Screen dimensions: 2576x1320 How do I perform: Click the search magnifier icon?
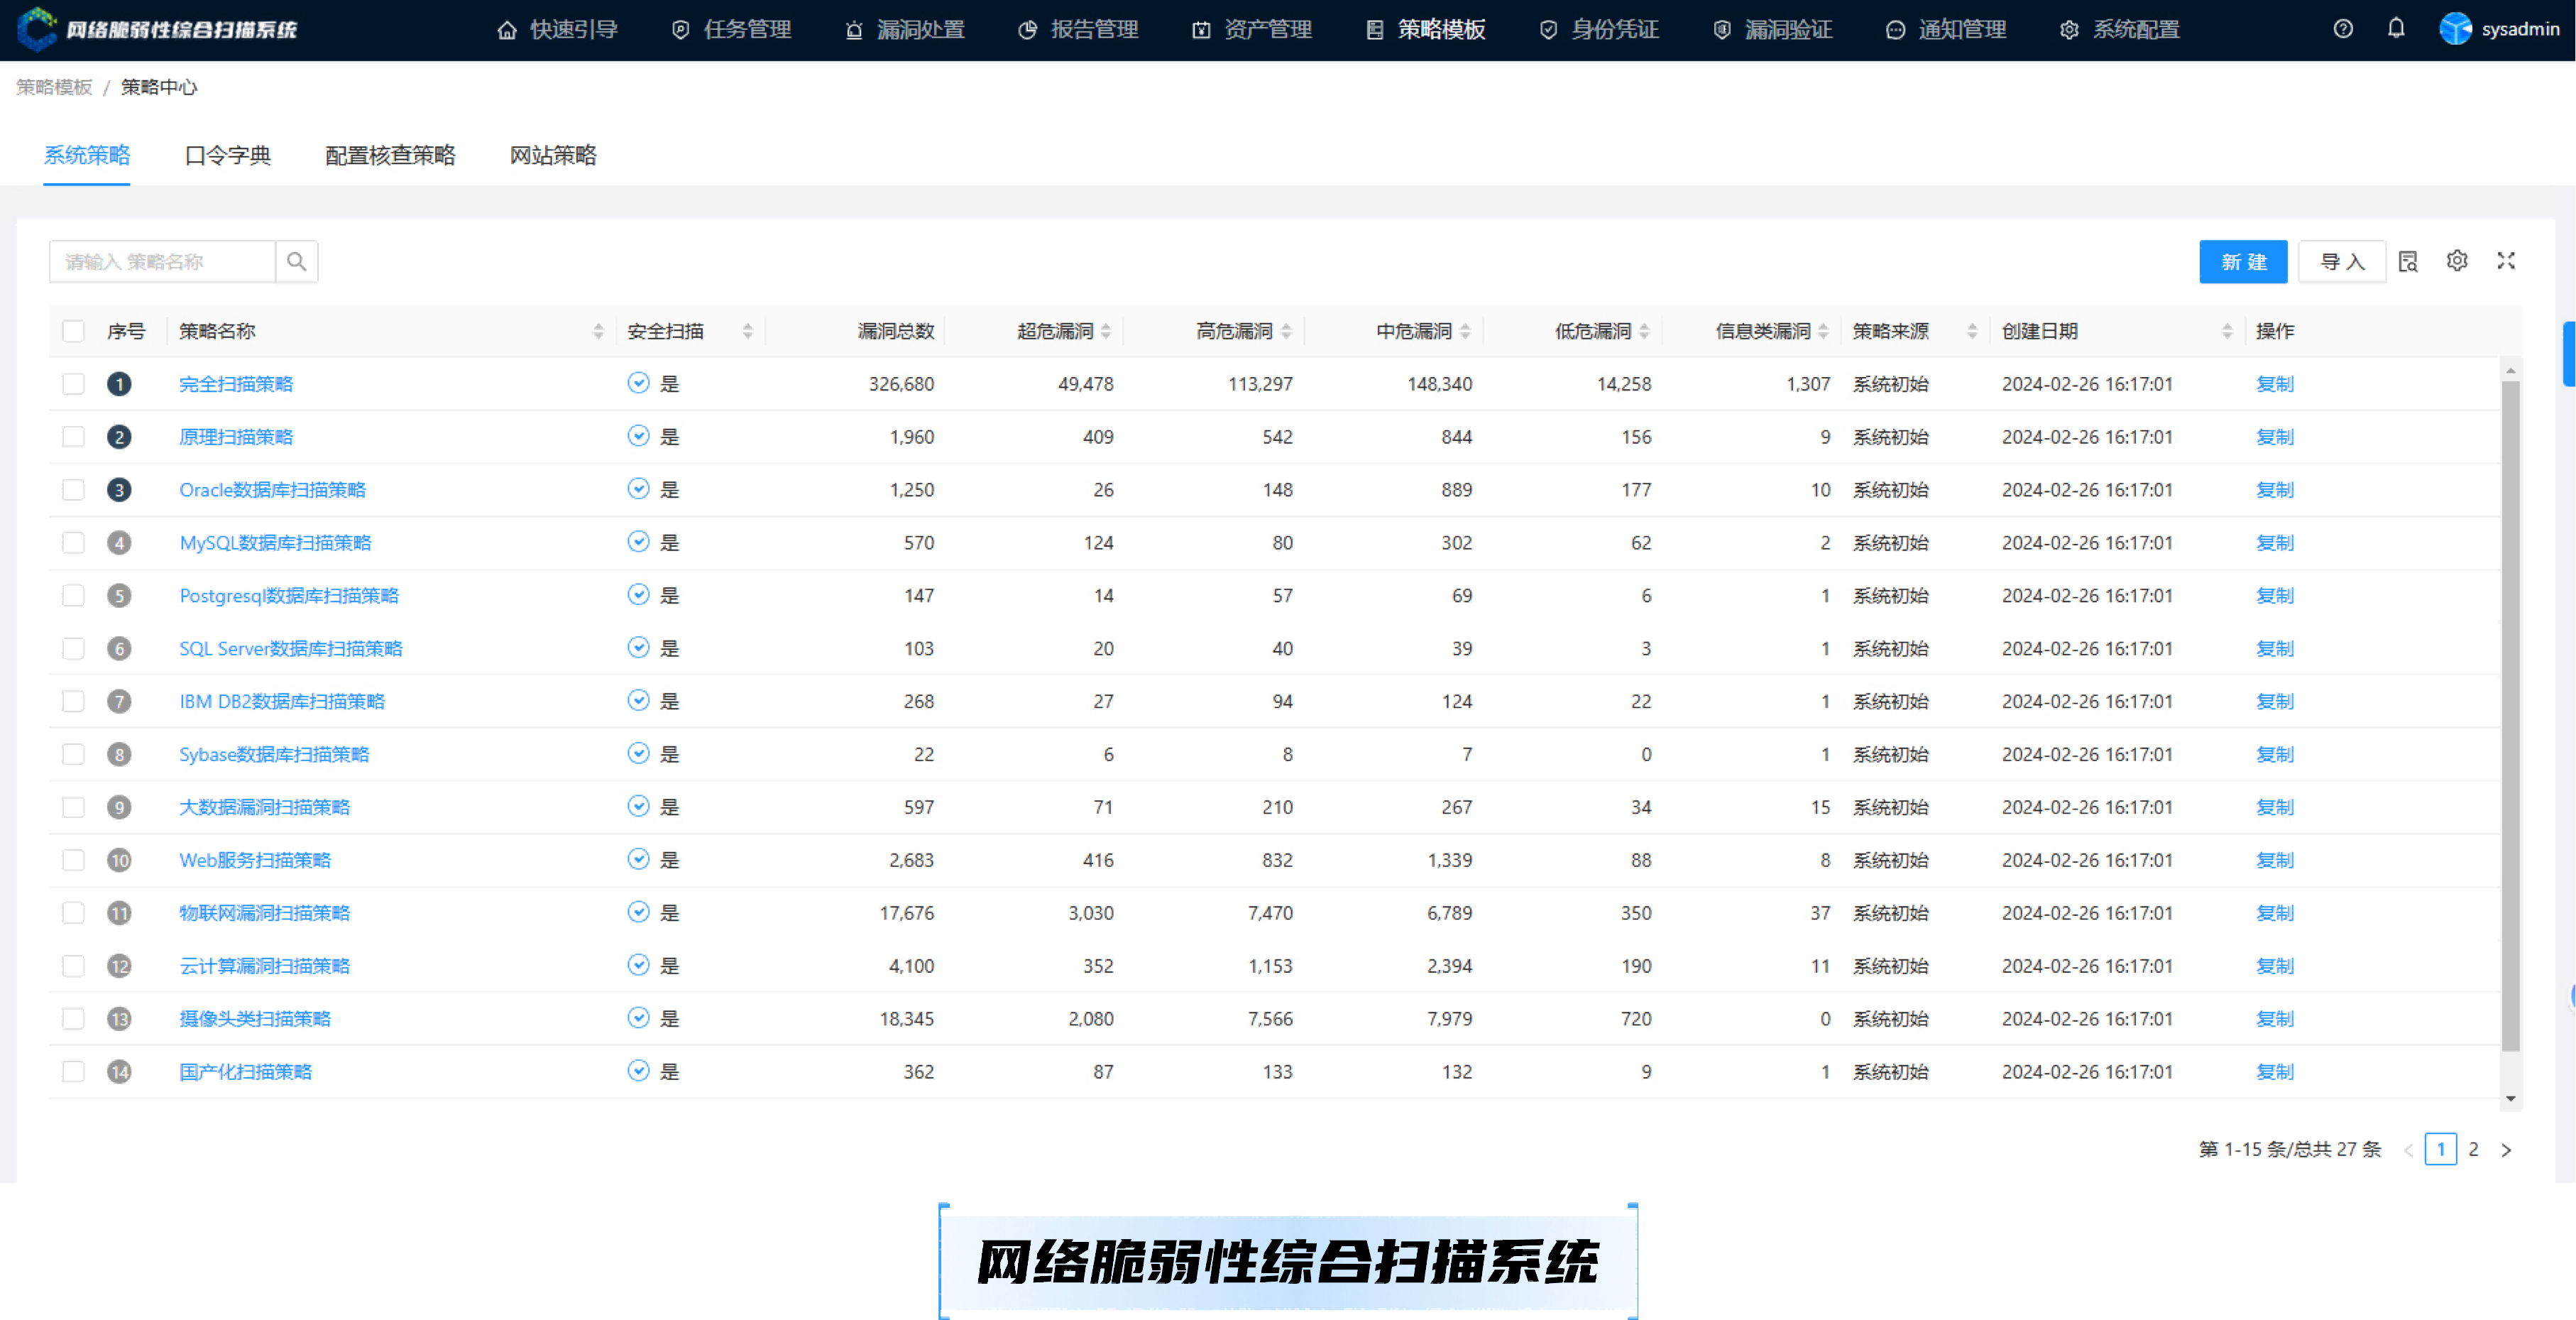click(x=296, y=261)
